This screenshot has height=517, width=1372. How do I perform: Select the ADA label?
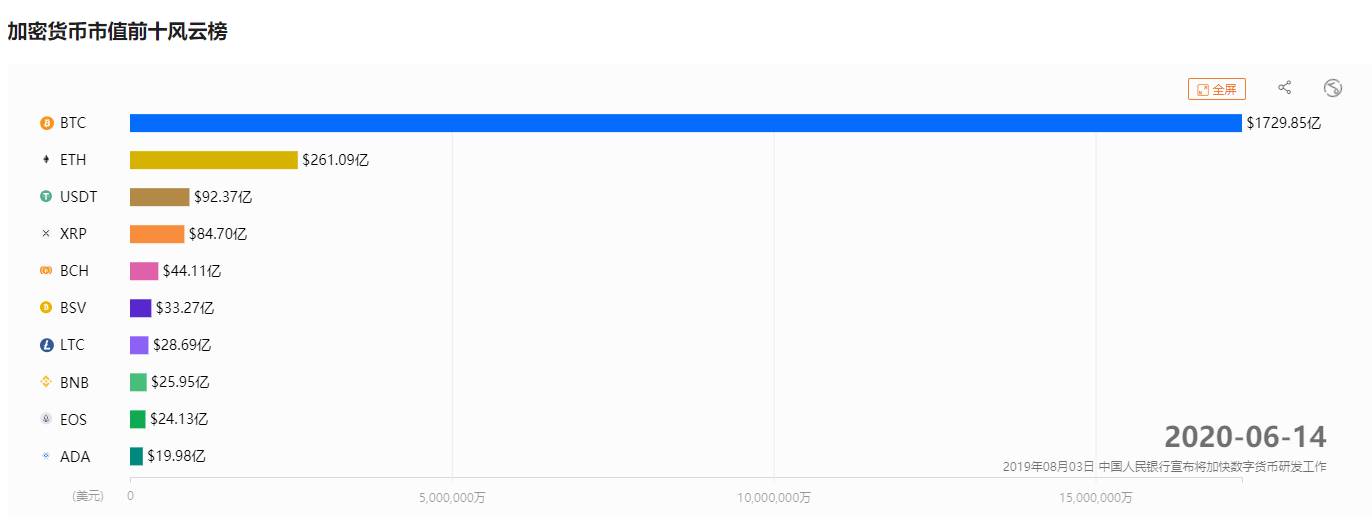(x=75, y=457)
